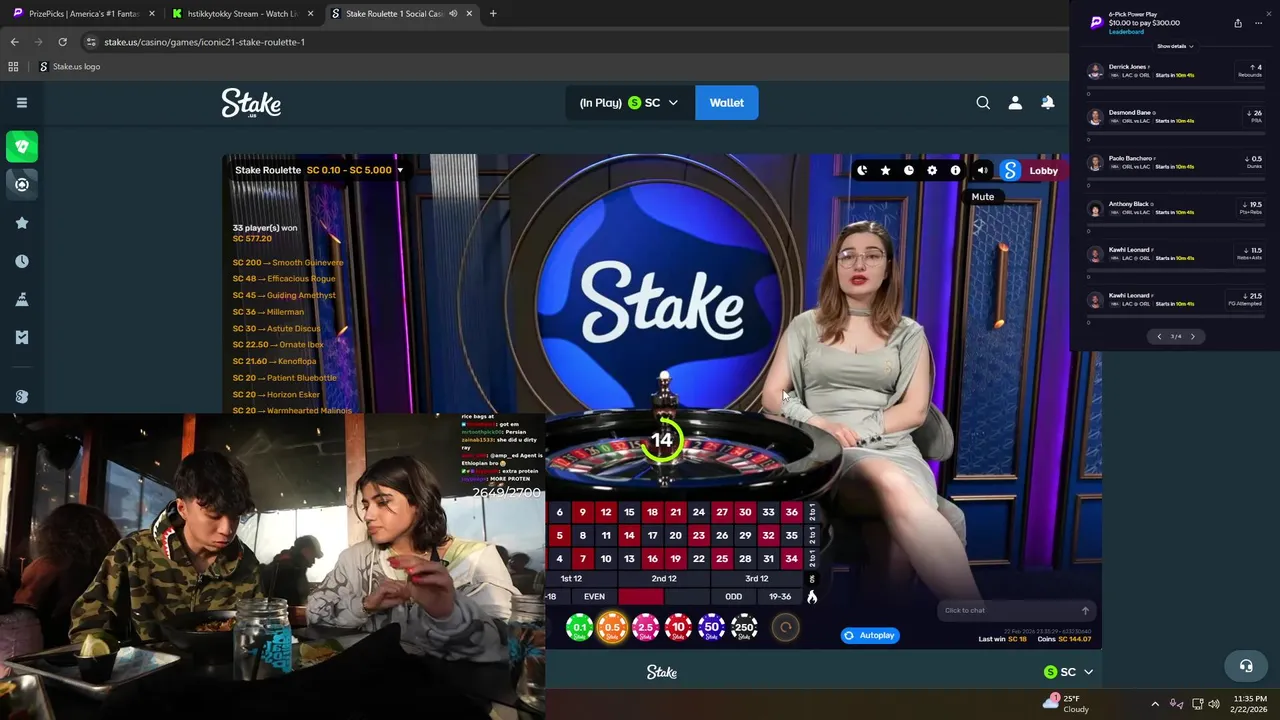Open the user profile icon
1280x720 pixels.
(x=1015, y=102)
